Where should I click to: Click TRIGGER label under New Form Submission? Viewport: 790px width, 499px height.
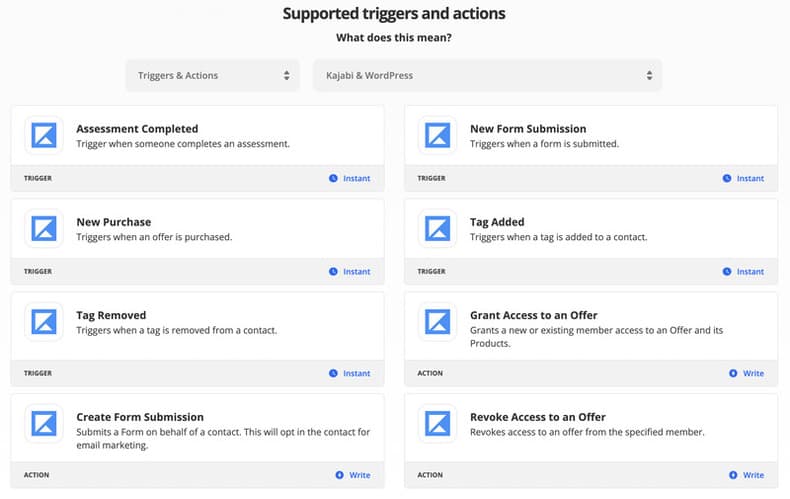431,178
